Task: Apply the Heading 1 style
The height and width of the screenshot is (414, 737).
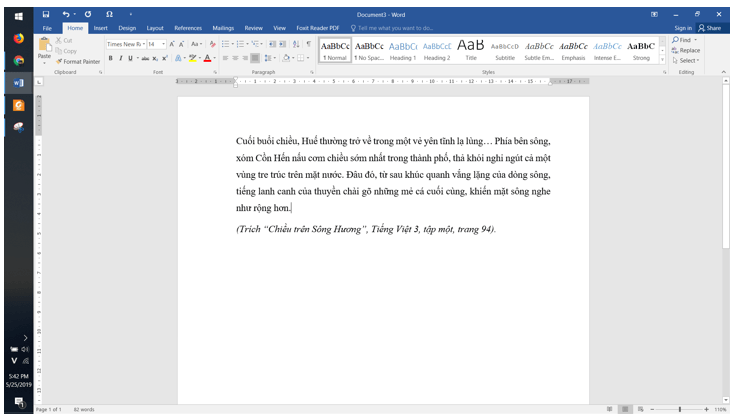Action: click(402, 50)
